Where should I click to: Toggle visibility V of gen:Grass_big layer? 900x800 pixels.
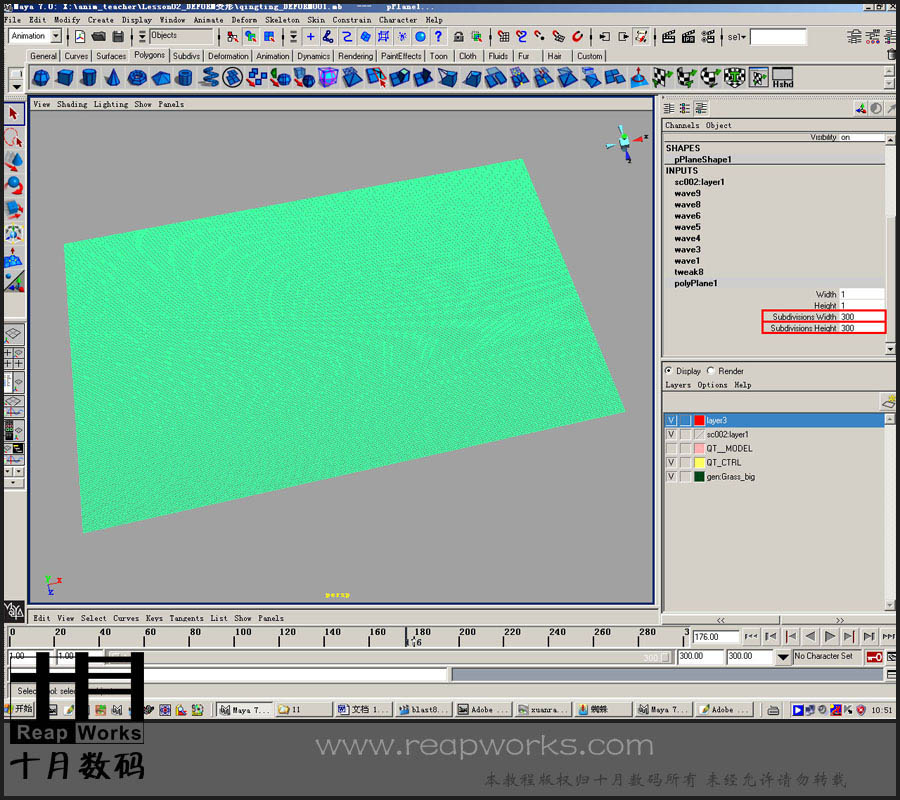[x=670, y=476]
